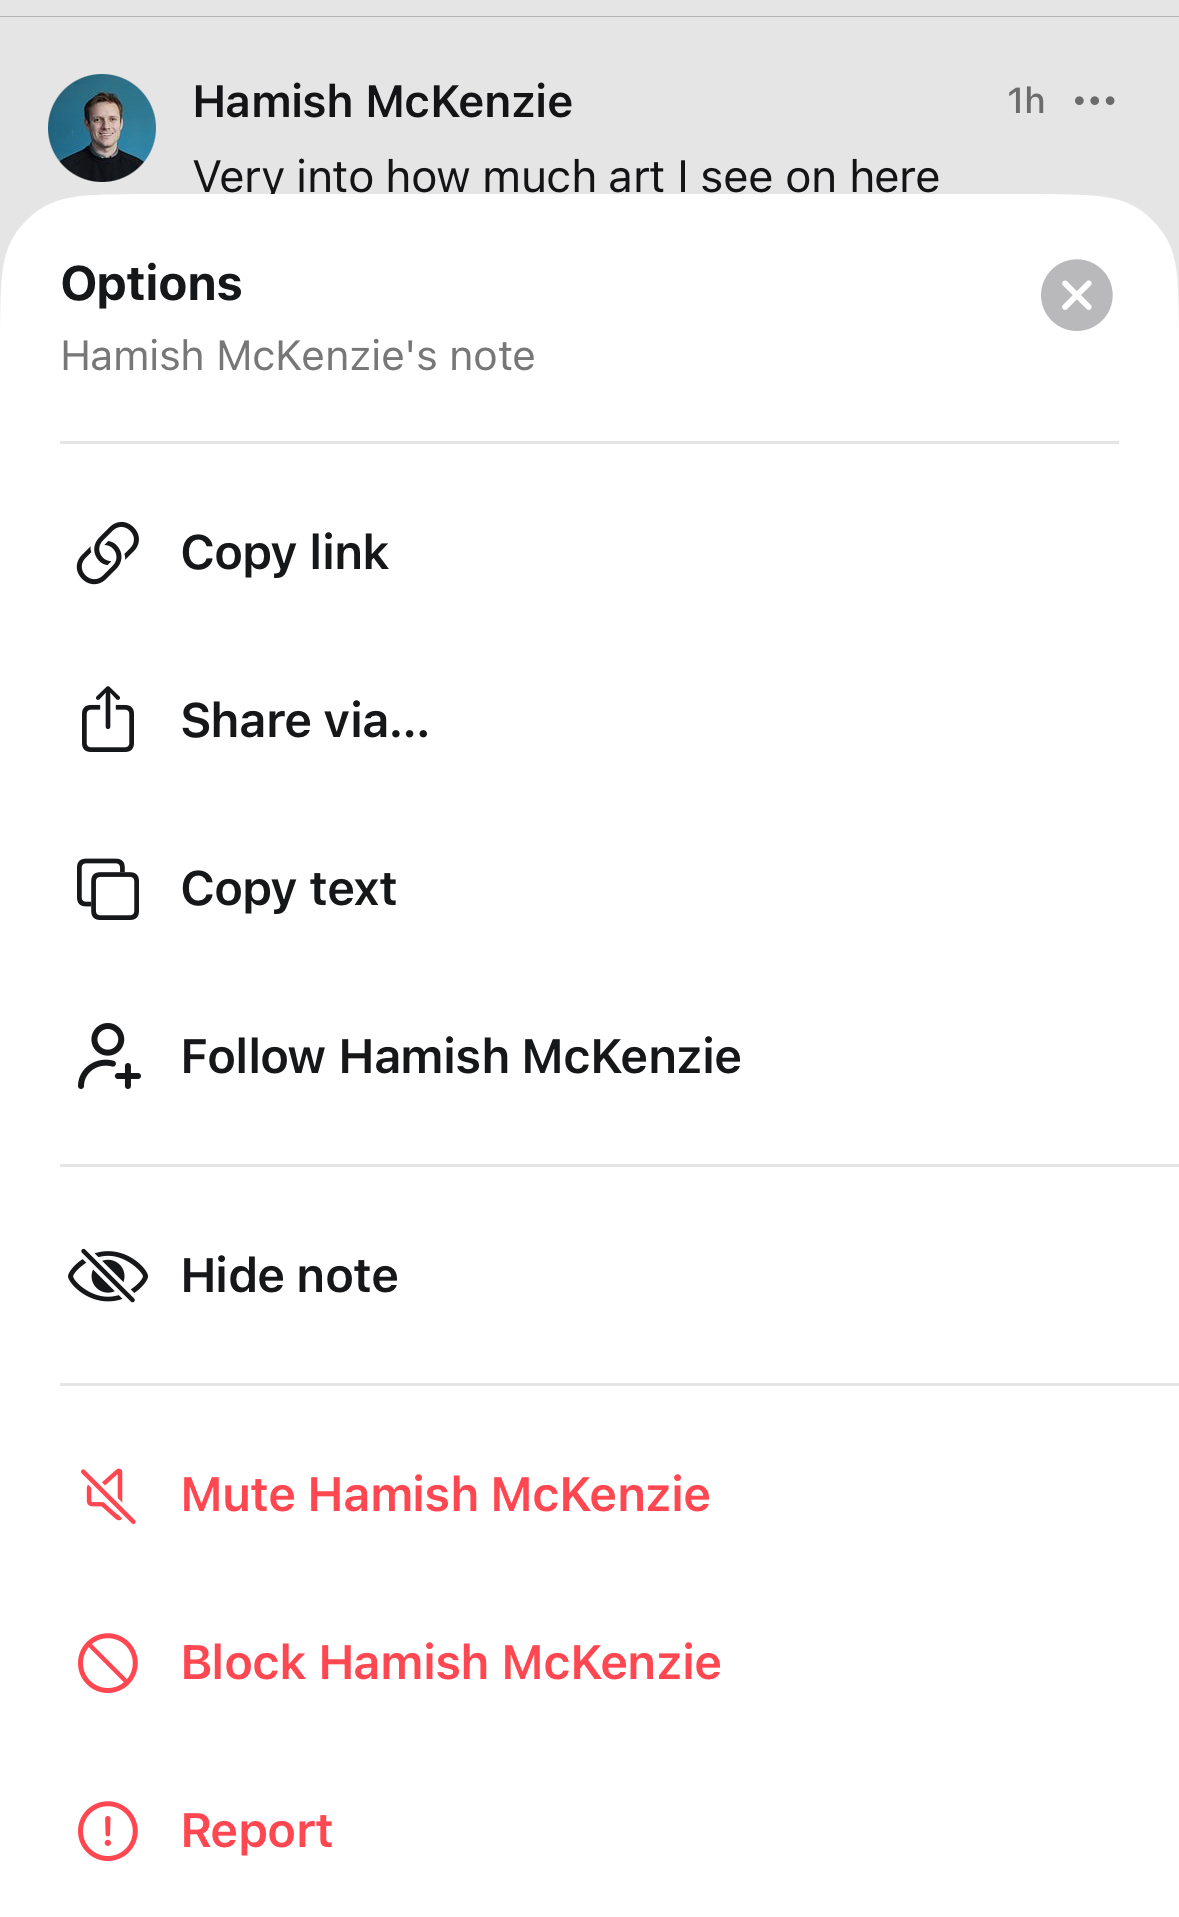Viewport: 1179px width, 1917px height.
Task: Click the chain link icon
Action: [x=108, y=552]
